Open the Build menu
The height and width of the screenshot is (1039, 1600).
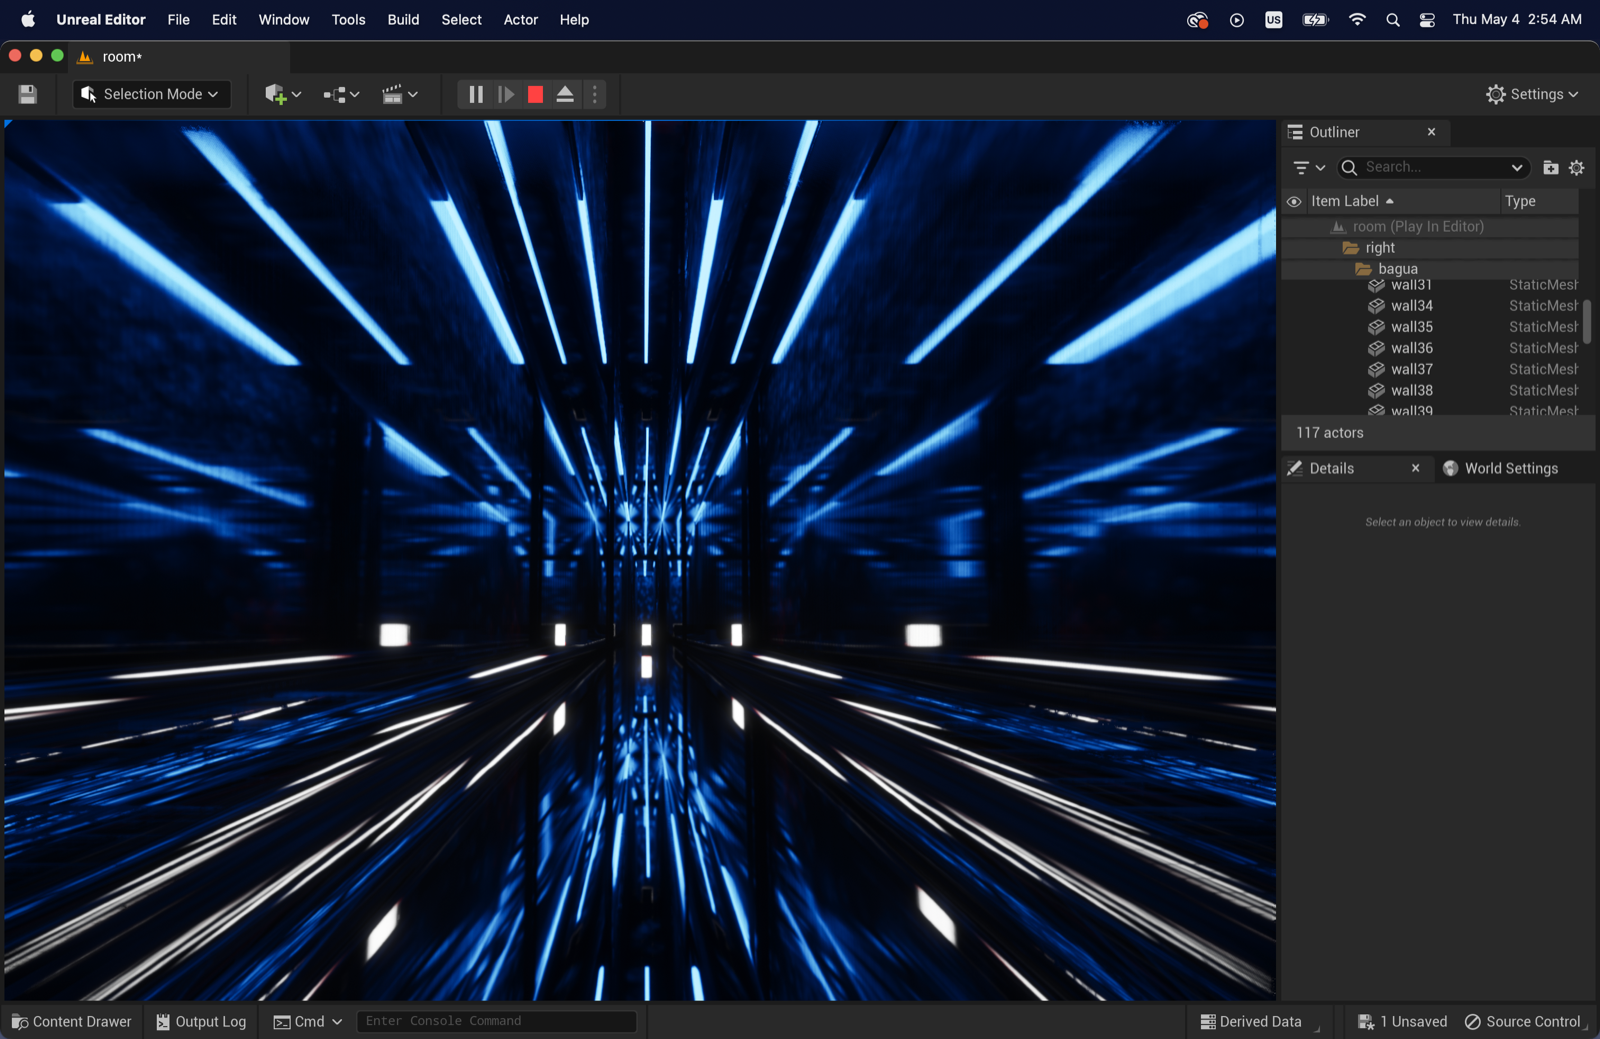pyautogui.click(x=403, y=19)
